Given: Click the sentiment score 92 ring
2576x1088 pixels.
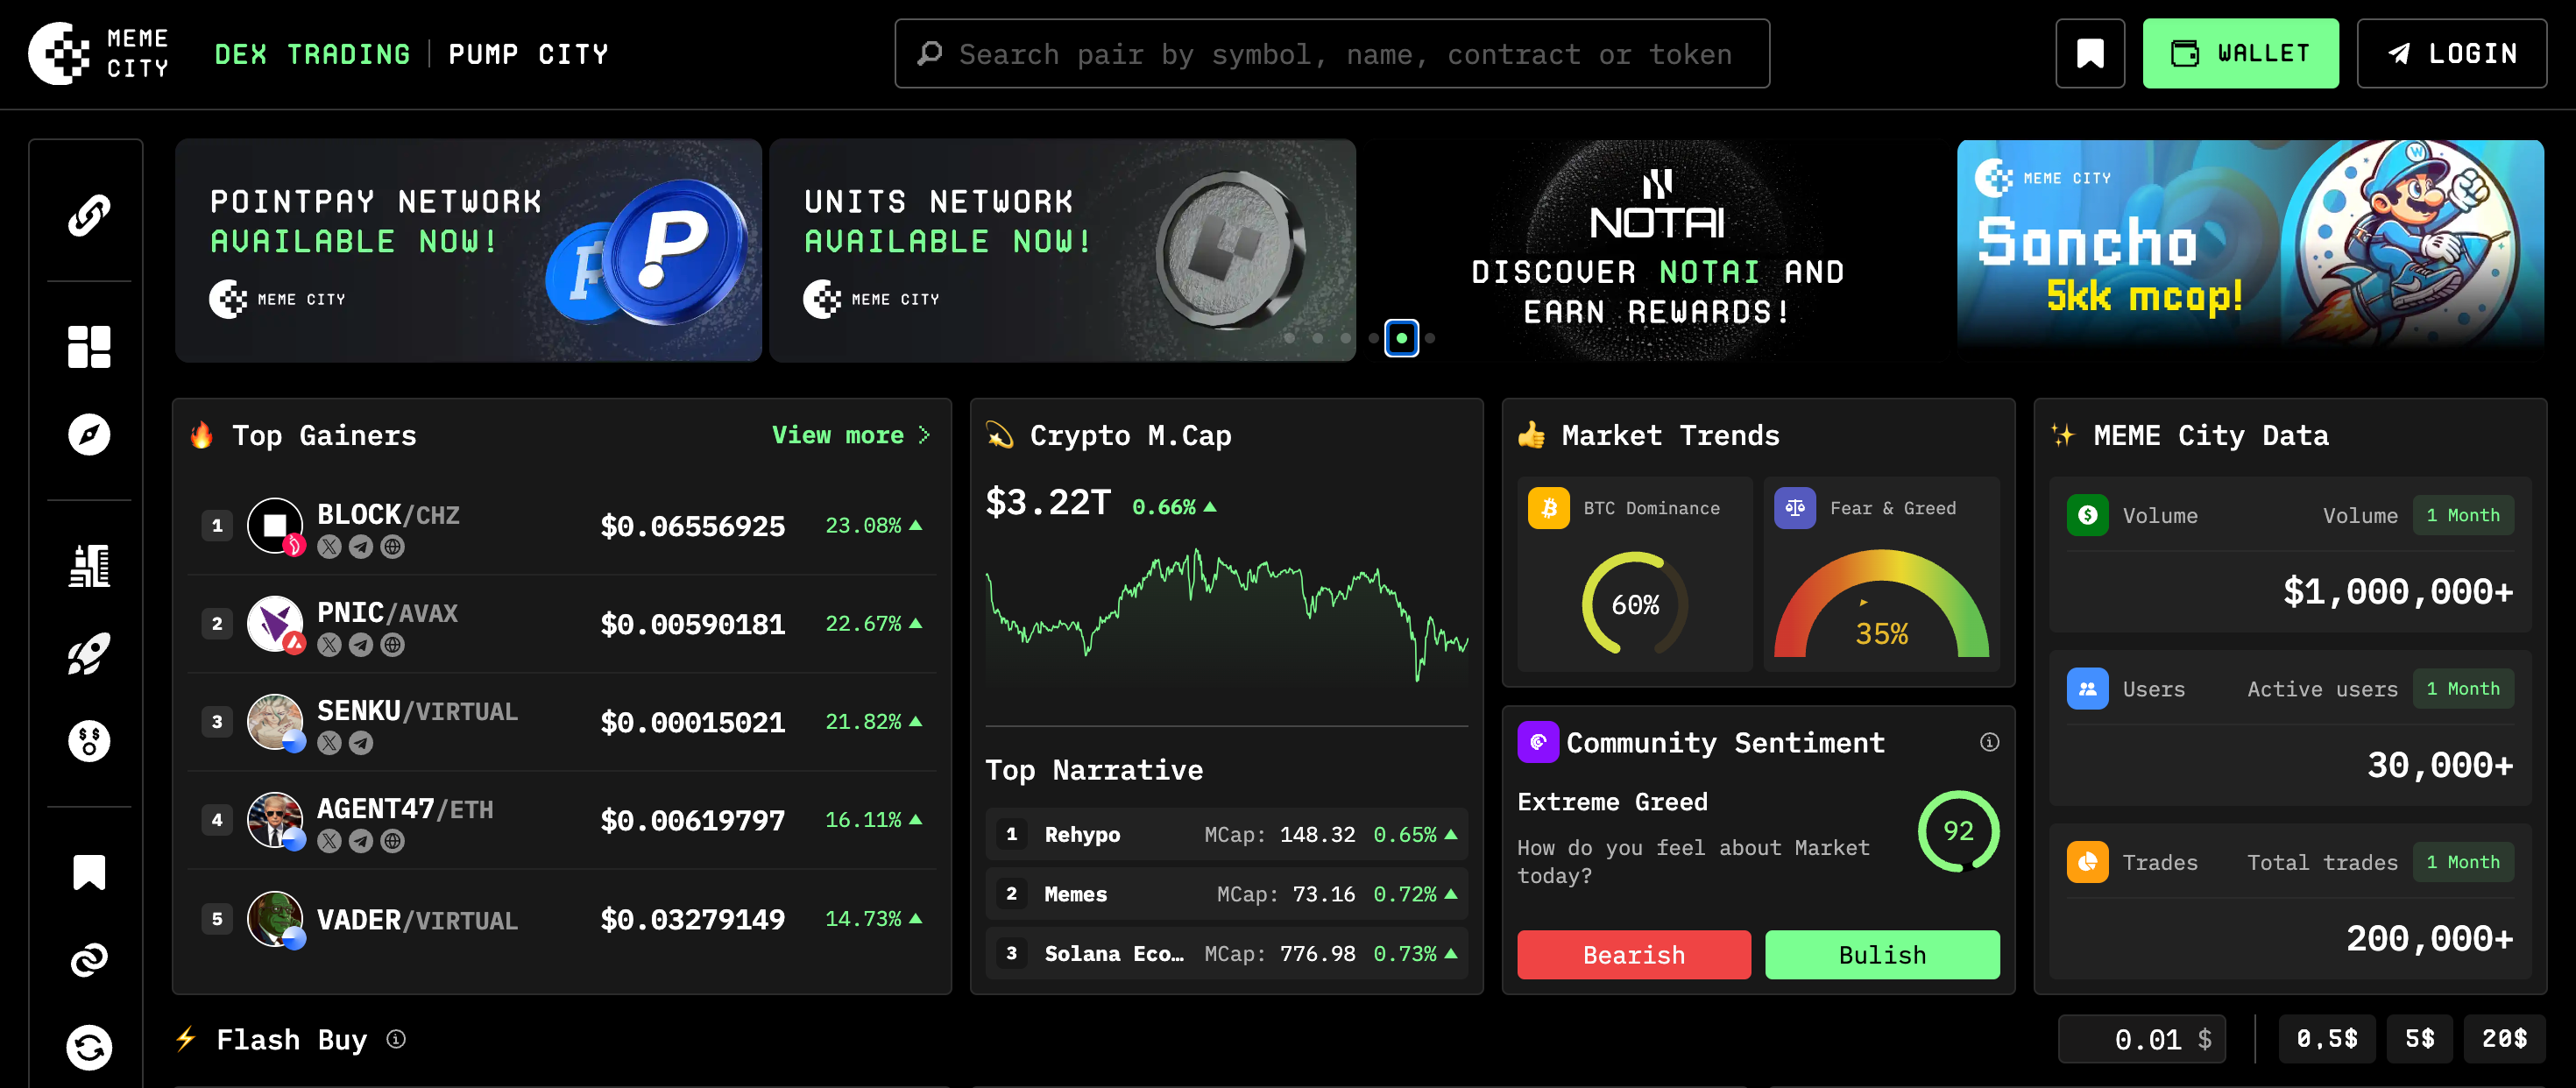Looking at the screenshot, I should (x=1958, y=831).
